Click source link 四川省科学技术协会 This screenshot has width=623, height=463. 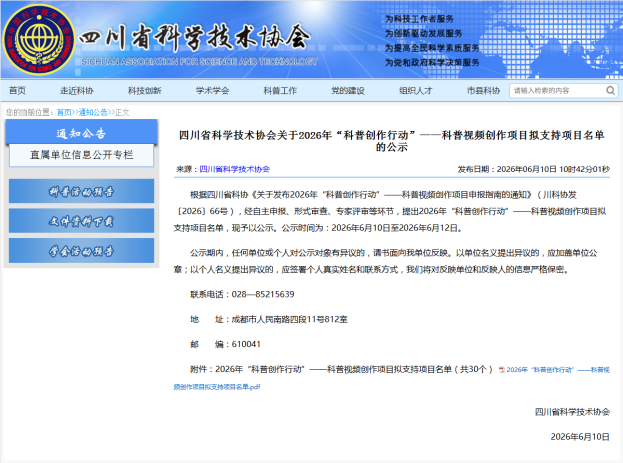click(234, 169)
